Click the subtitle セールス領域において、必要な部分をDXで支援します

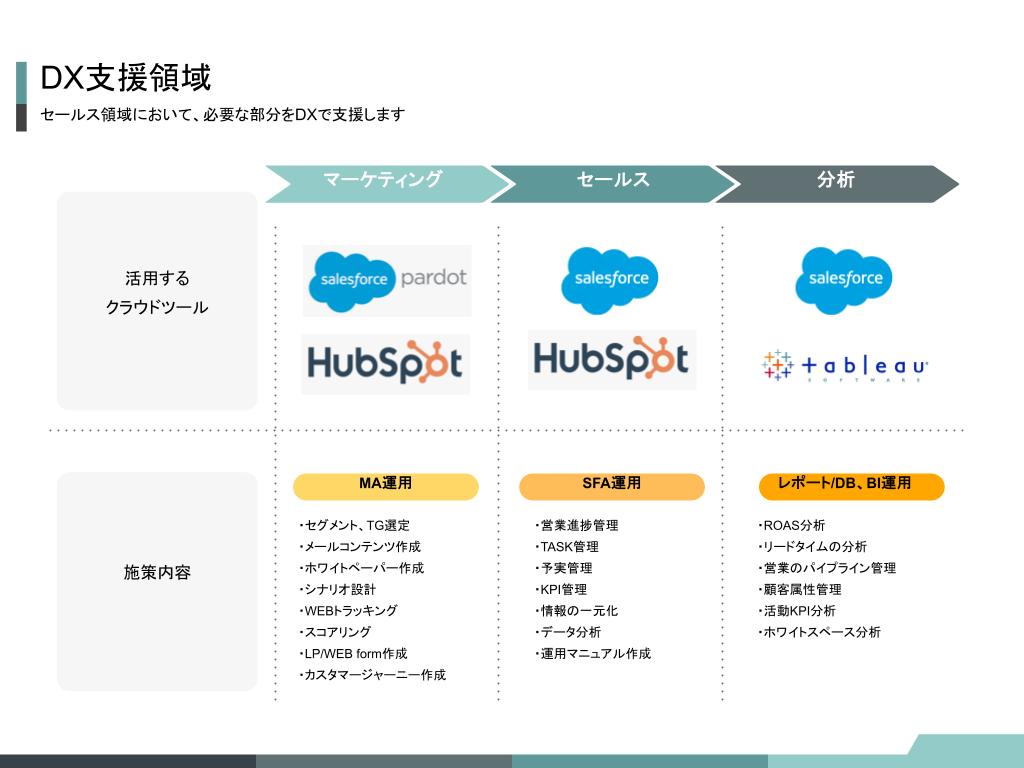(x=223, y=114)
